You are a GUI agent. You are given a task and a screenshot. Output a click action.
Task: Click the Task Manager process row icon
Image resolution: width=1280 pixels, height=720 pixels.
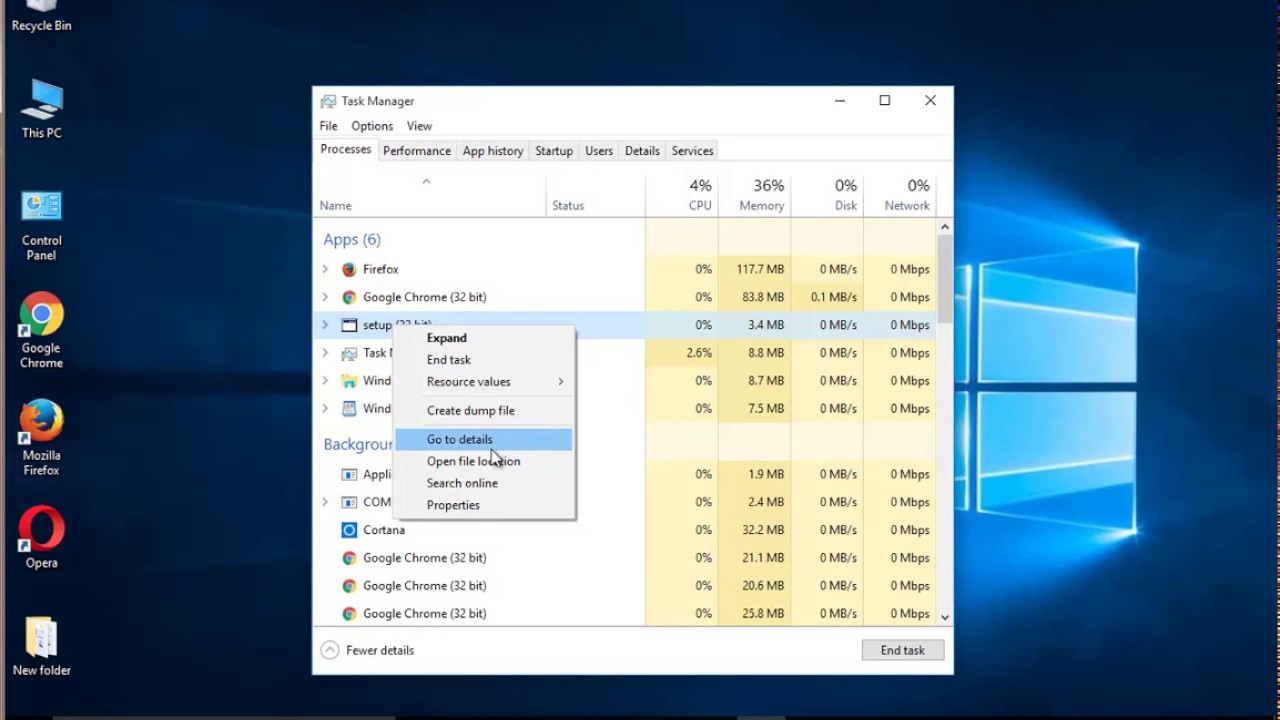click(349, 353)
